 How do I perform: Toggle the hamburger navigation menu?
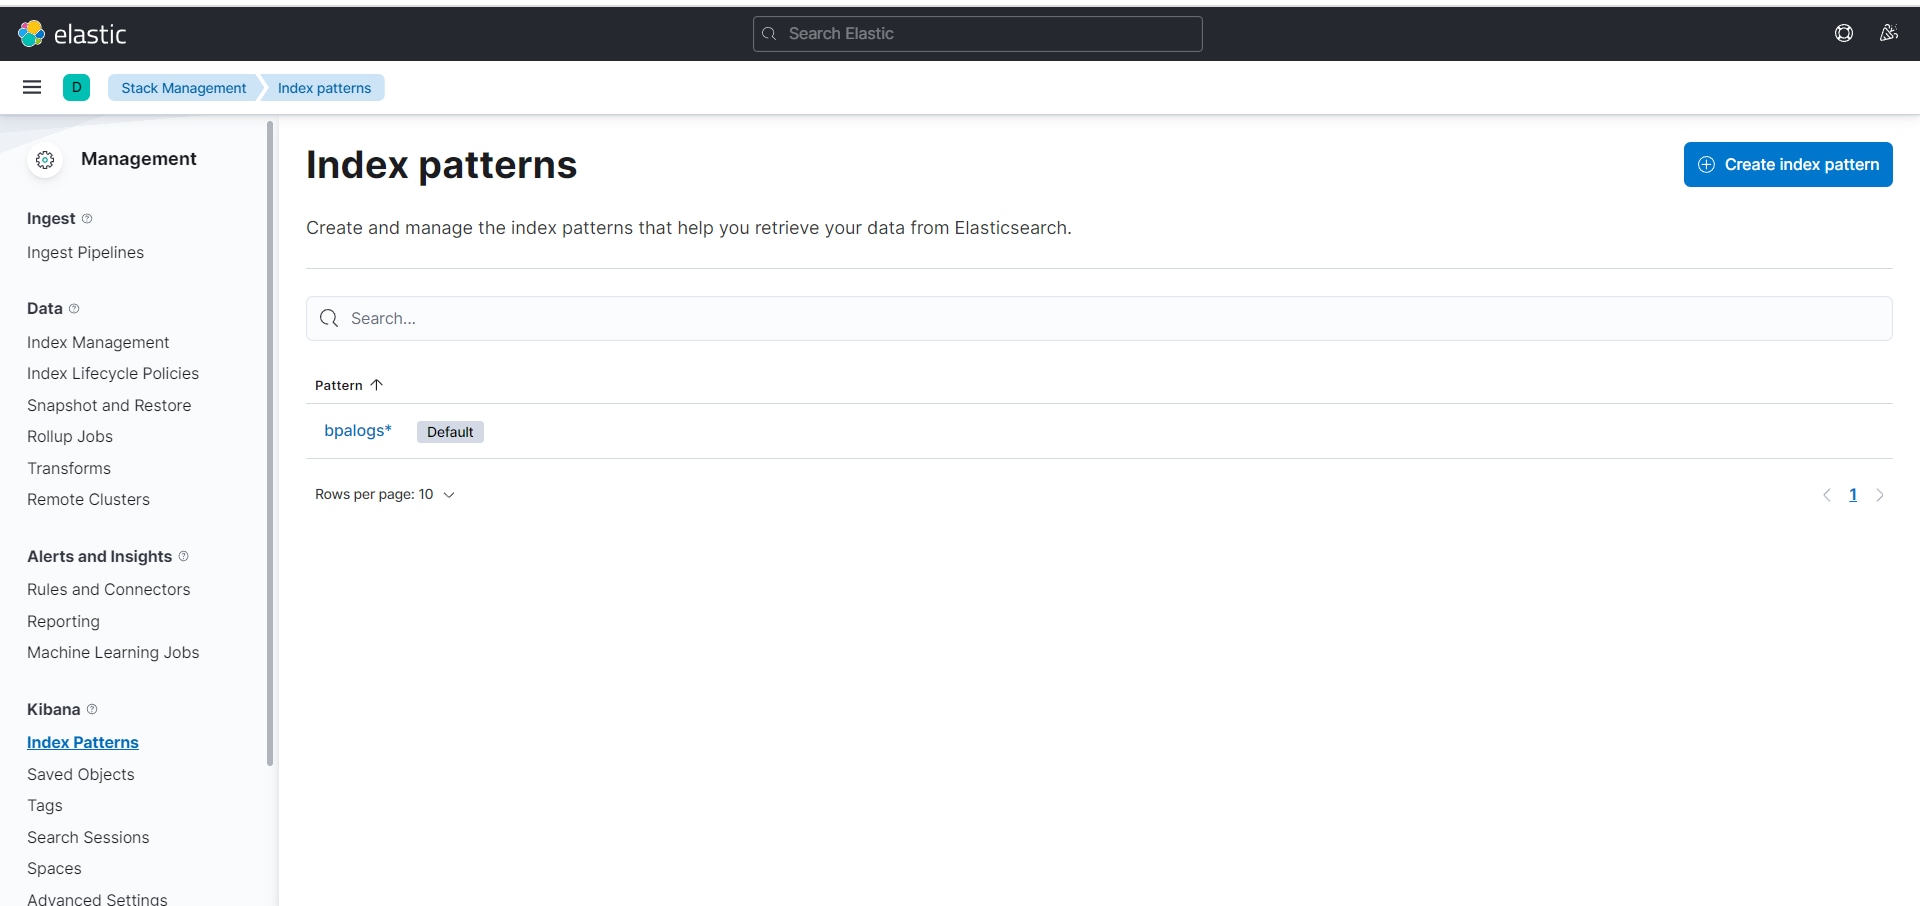[x=32, y=87]
